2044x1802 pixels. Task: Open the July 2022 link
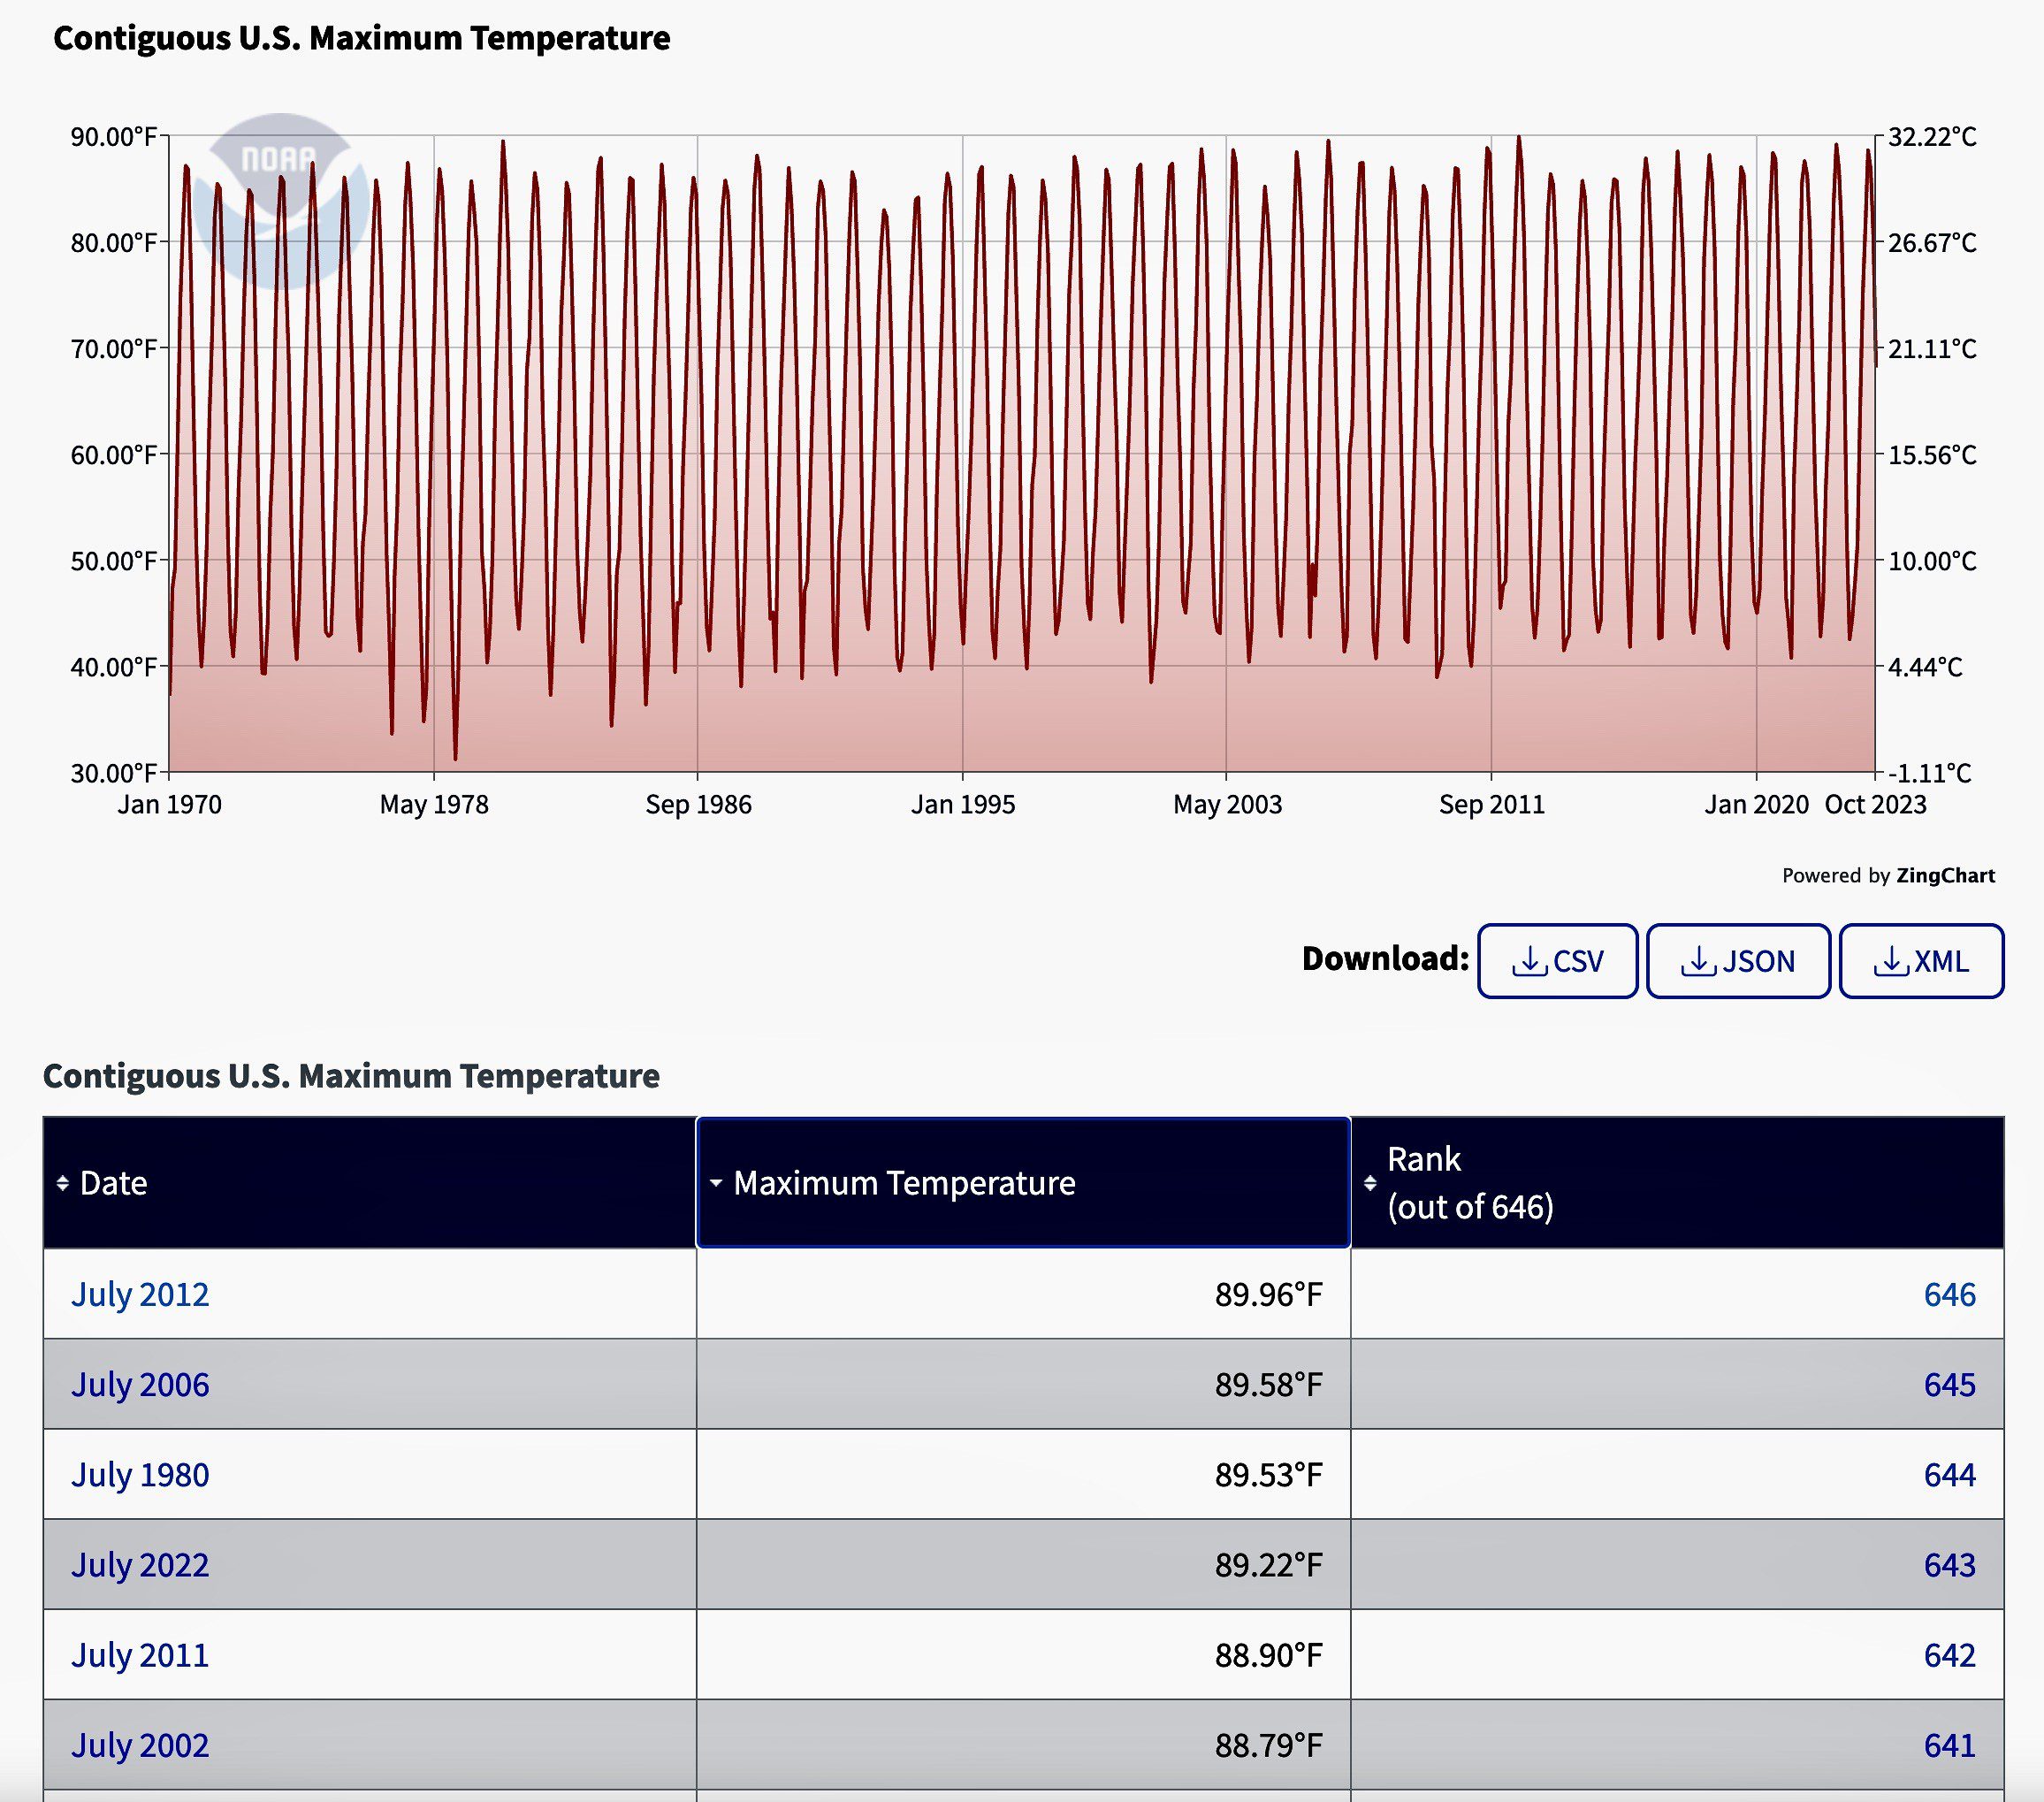[140, 1564]
